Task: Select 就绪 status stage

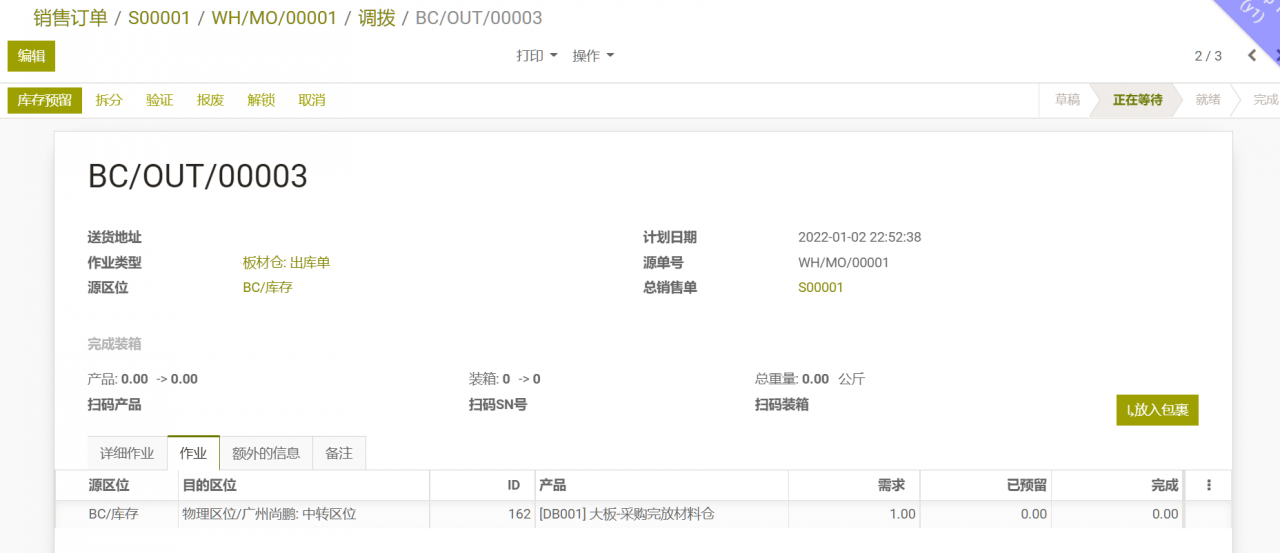Action: click(x=1208, y=100)
